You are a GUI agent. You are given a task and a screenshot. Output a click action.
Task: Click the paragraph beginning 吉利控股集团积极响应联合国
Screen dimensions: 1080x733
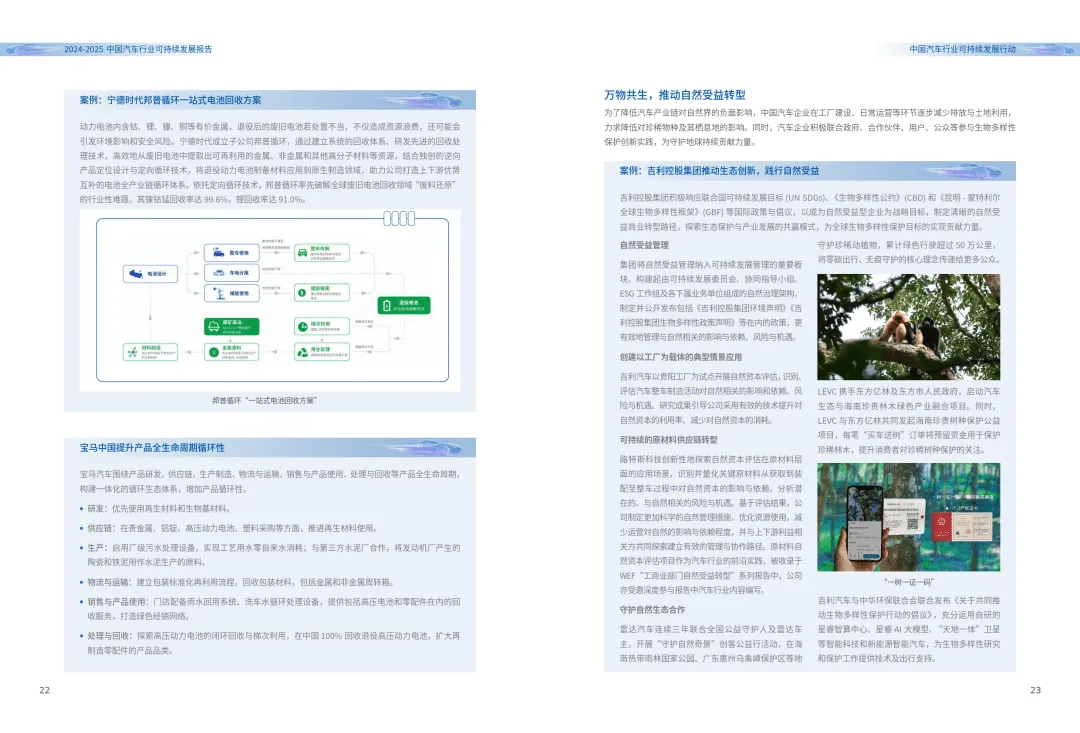tap(810, 212)
